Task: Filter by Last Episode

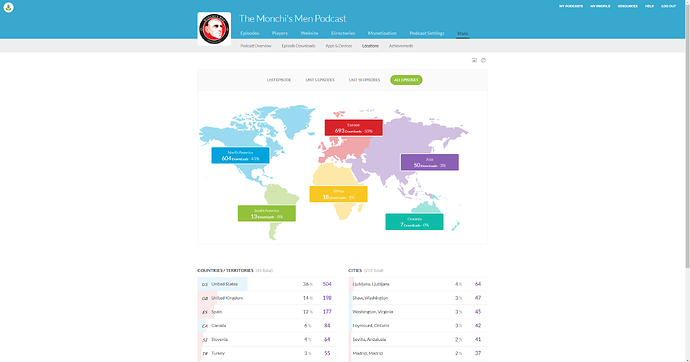Action: [x=279, y=80]
